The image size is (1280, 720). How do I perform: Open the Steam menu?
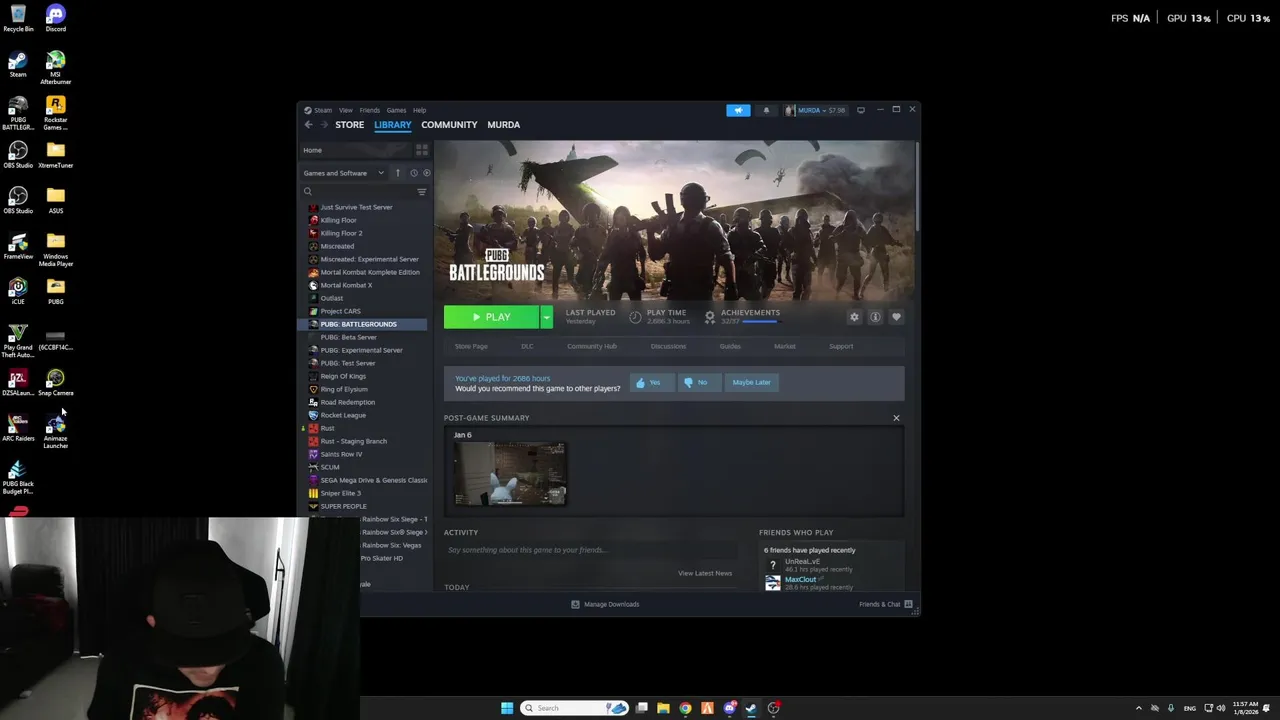click(319, 110)
